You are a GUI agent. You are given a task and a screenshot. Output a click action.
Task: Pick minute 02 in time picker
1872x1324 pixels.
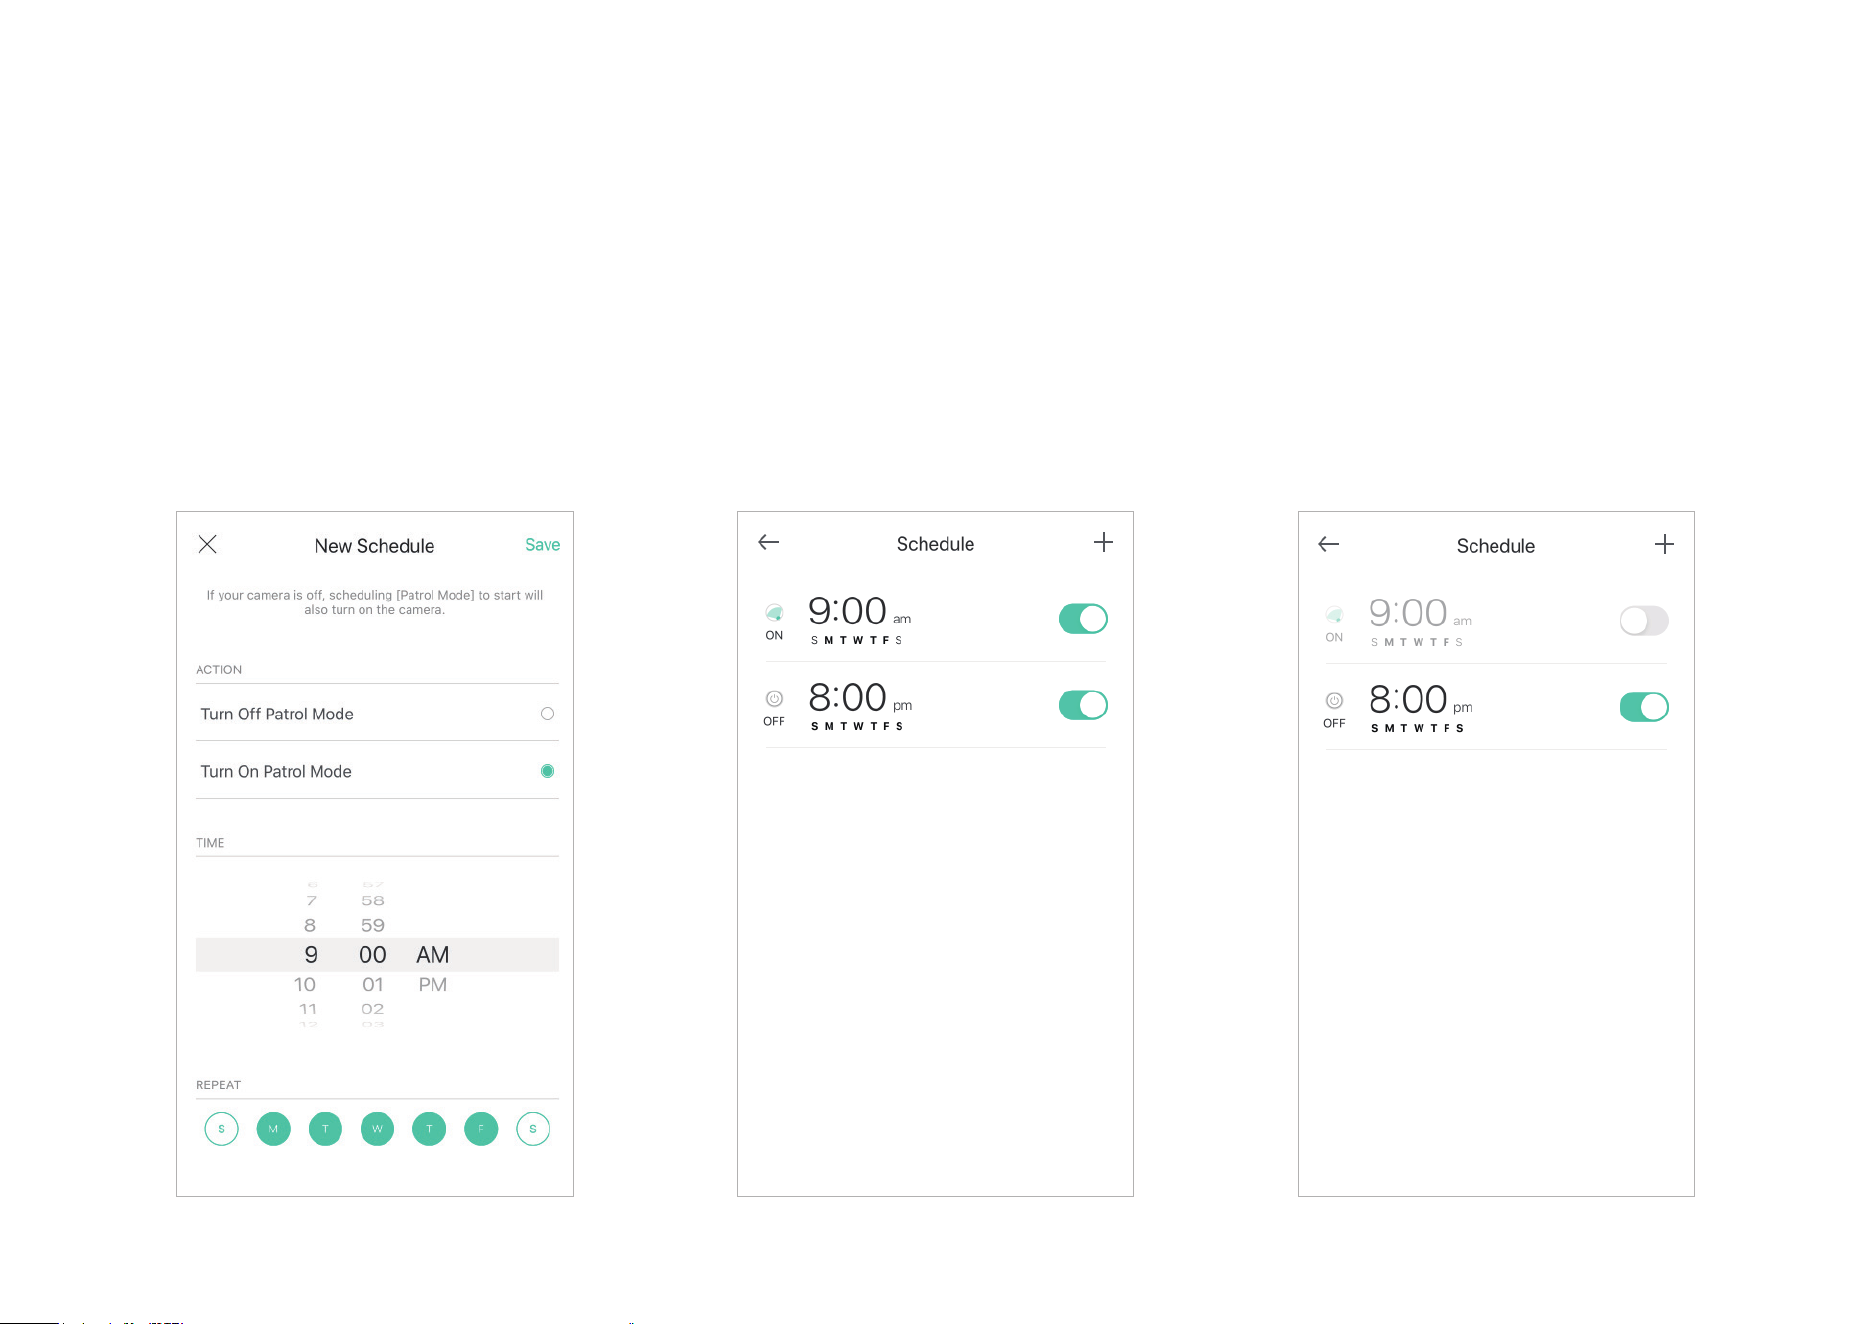pyautogui.click(x=373, y=1009)
